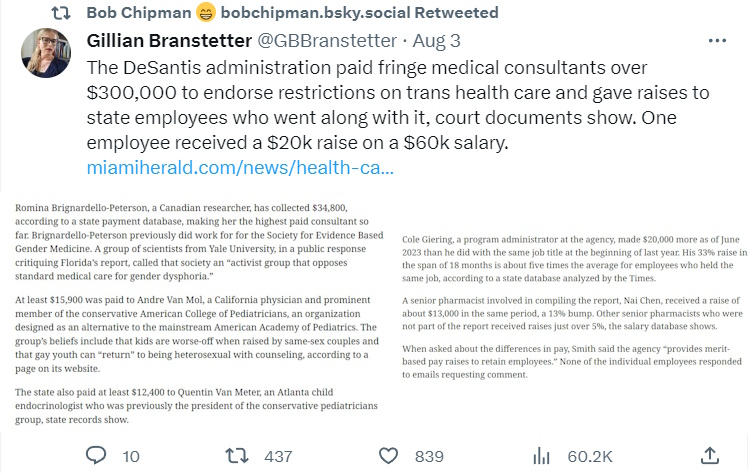Click the 437 retweet count
Viewport: 749px width, 473px height.
coord(279,456)
